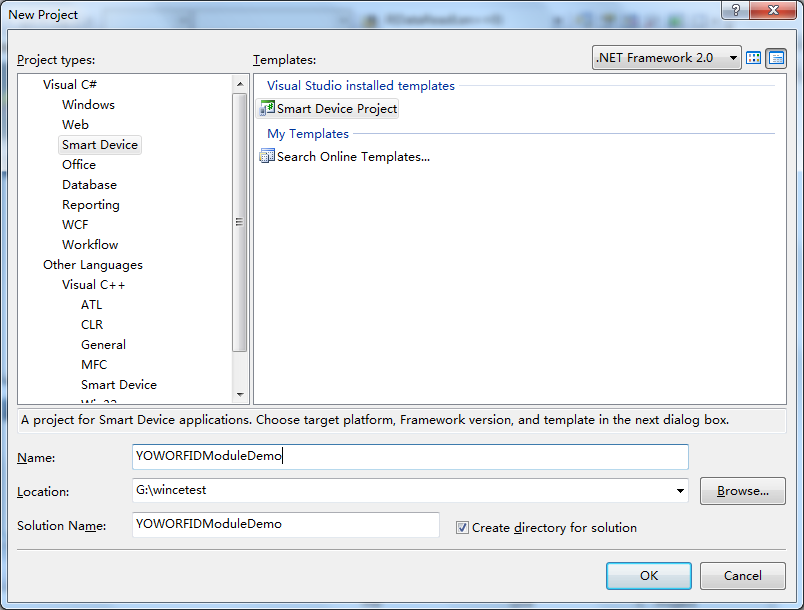Expand the Location path dropdown
The height and width of the screenshot is (610, 804).
[681, 491]
